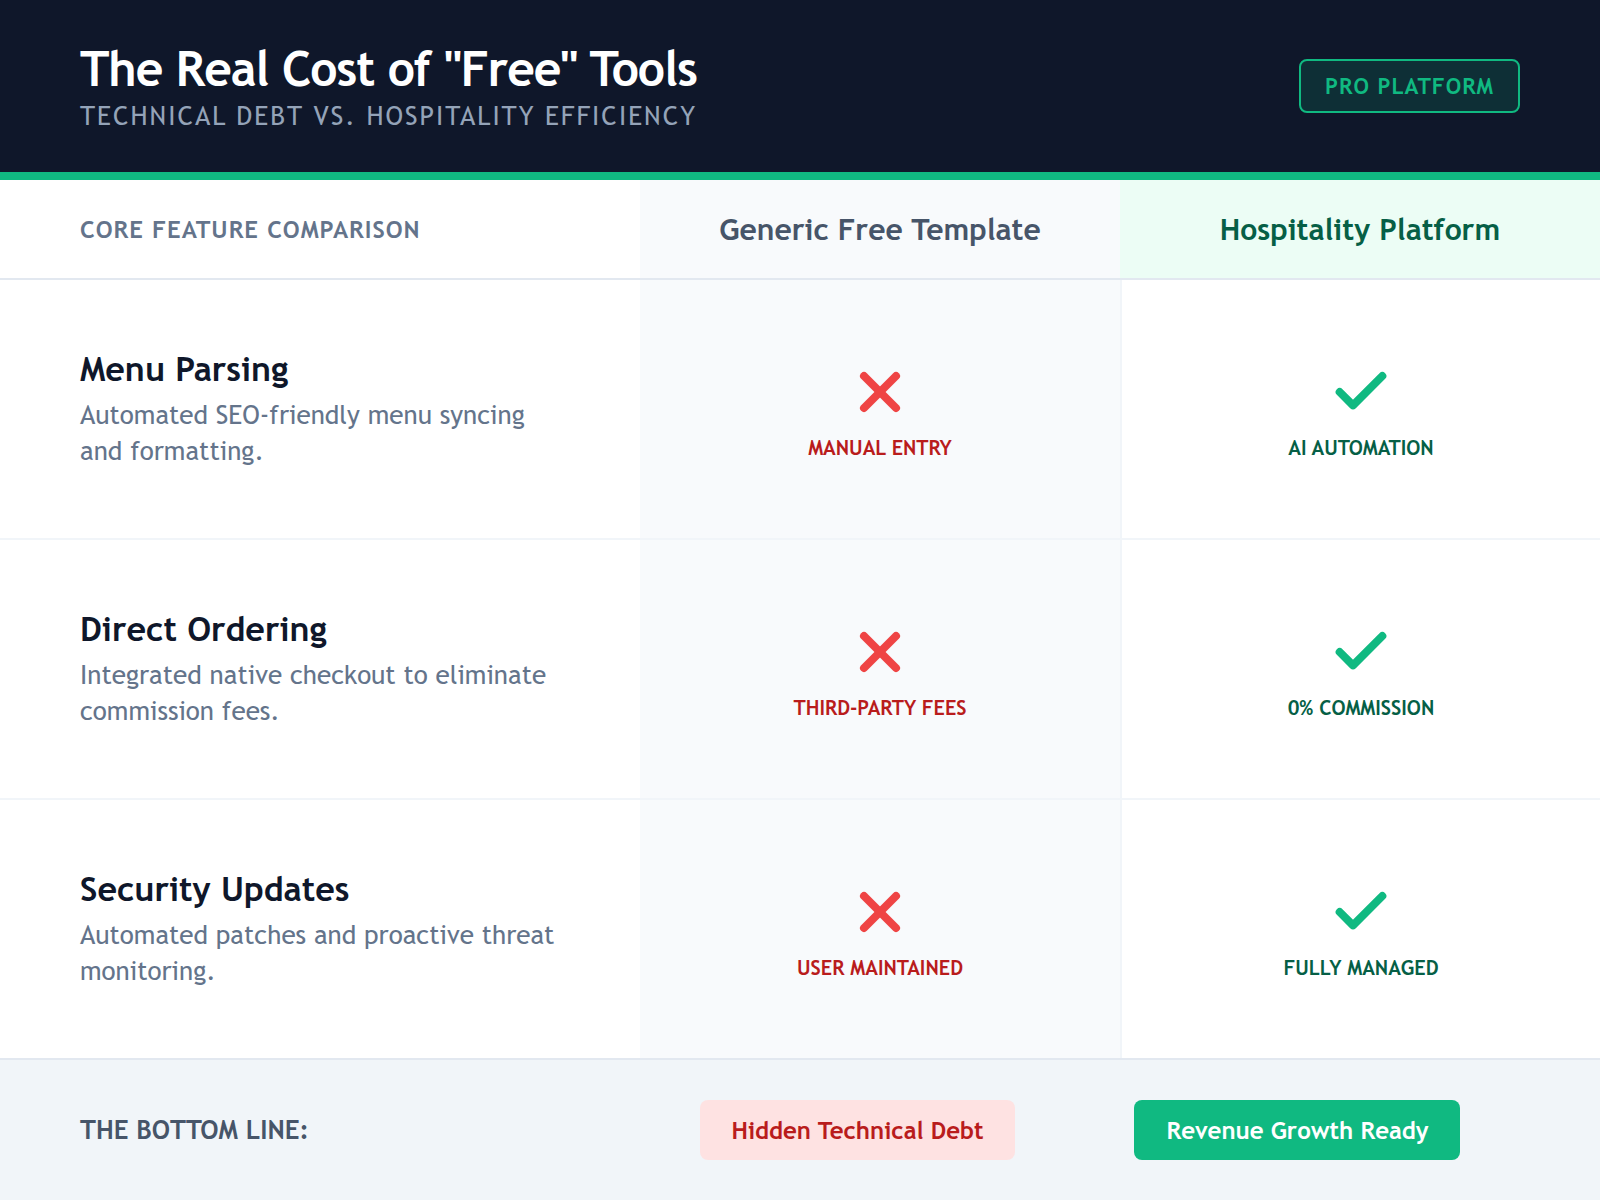Click the red X for Third-Party Fees
Viewport: 1600px width, 1200px height.
pyautogui.click(x=879, y=652)
